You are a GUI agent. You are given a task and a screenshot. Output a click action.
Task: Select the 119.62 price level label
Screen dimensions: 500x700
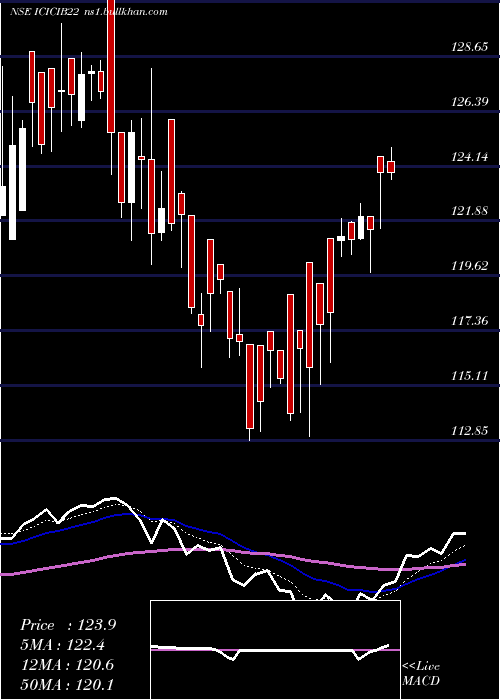pos(470,267)
